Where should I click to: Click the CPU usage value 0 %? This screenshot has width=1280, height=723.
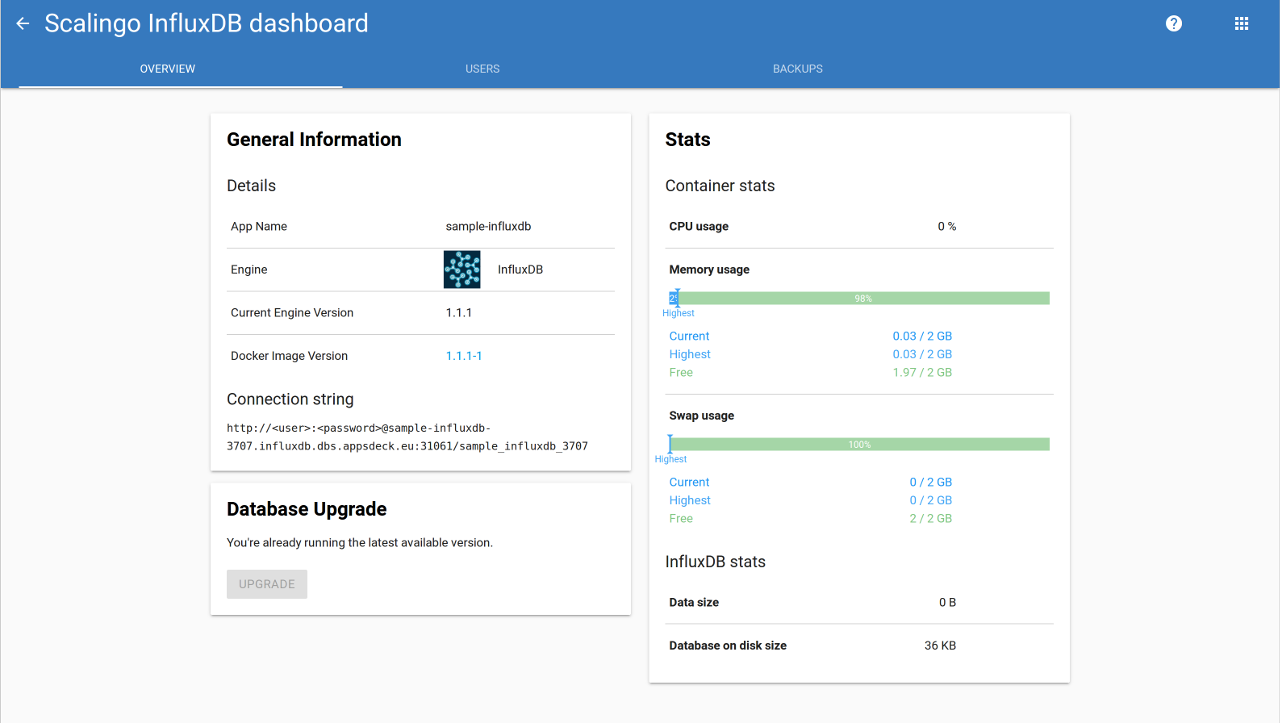click(947, 227)
